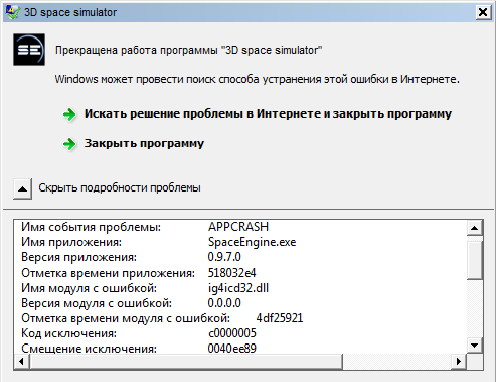The height and width of the screenshot is (382, 496).
Task: Choose "Искать решение проблемы в Интернете и закрыть программу"
Action: [x=268, y=114]
